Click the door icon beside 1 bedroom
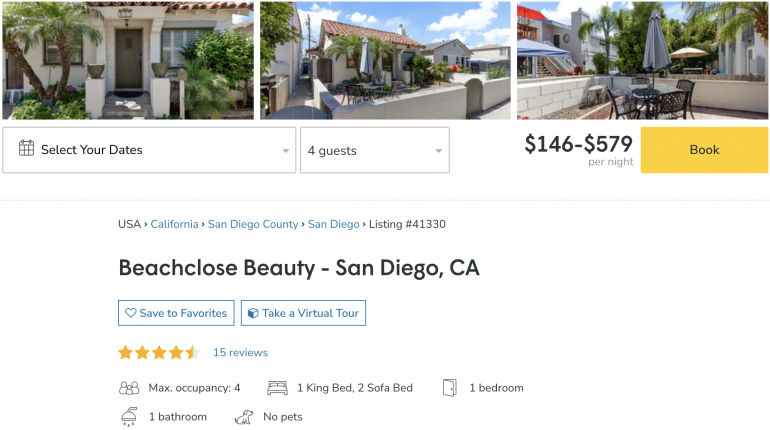This screenshot has width=770, height=430. click(450, 388)
